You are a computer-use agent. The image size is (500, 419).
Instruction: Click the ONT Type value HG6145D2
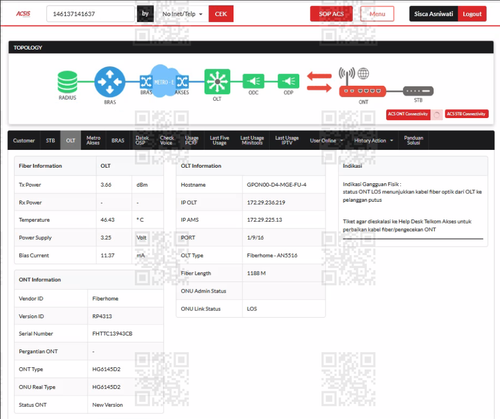106,369
